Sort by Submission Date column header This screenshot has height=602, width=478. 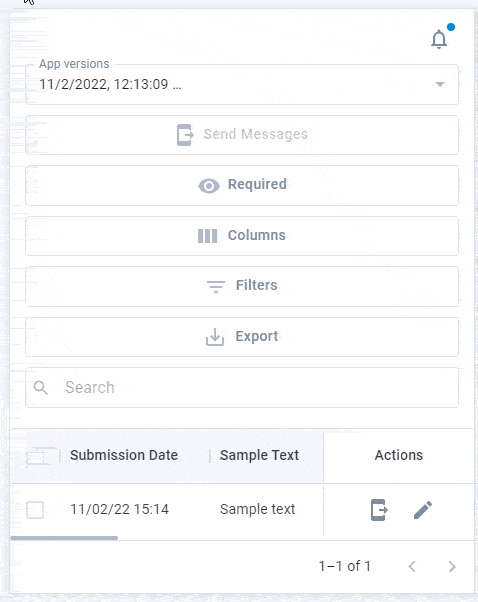click(x=124, y=455)
